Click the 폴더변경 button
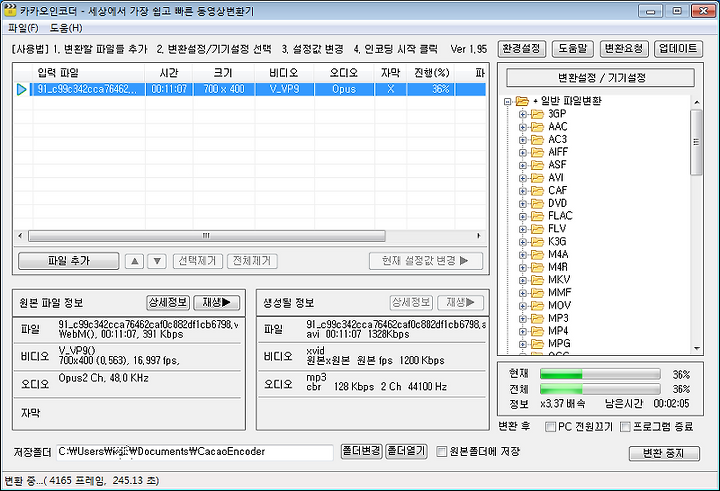This screenshot has height=491, width=720. point(361,451)
